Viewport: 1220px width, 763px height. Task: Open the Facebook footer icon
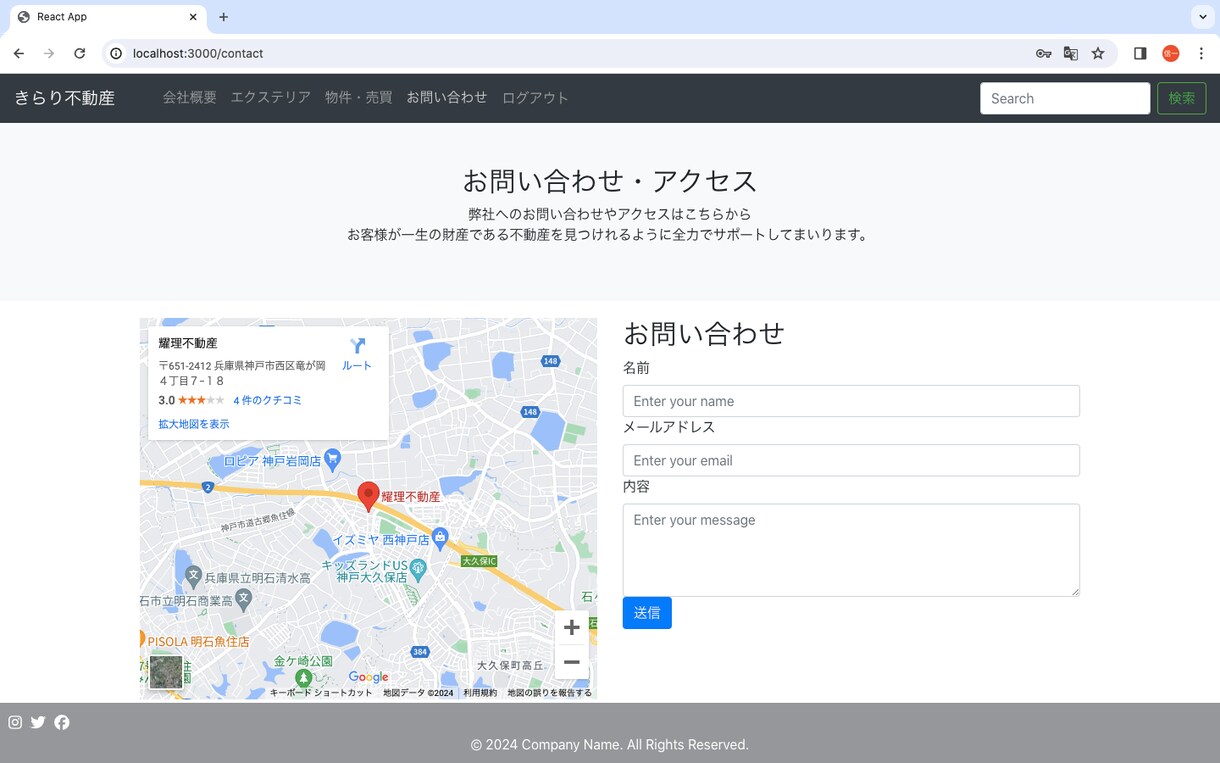tap(62, 722)
